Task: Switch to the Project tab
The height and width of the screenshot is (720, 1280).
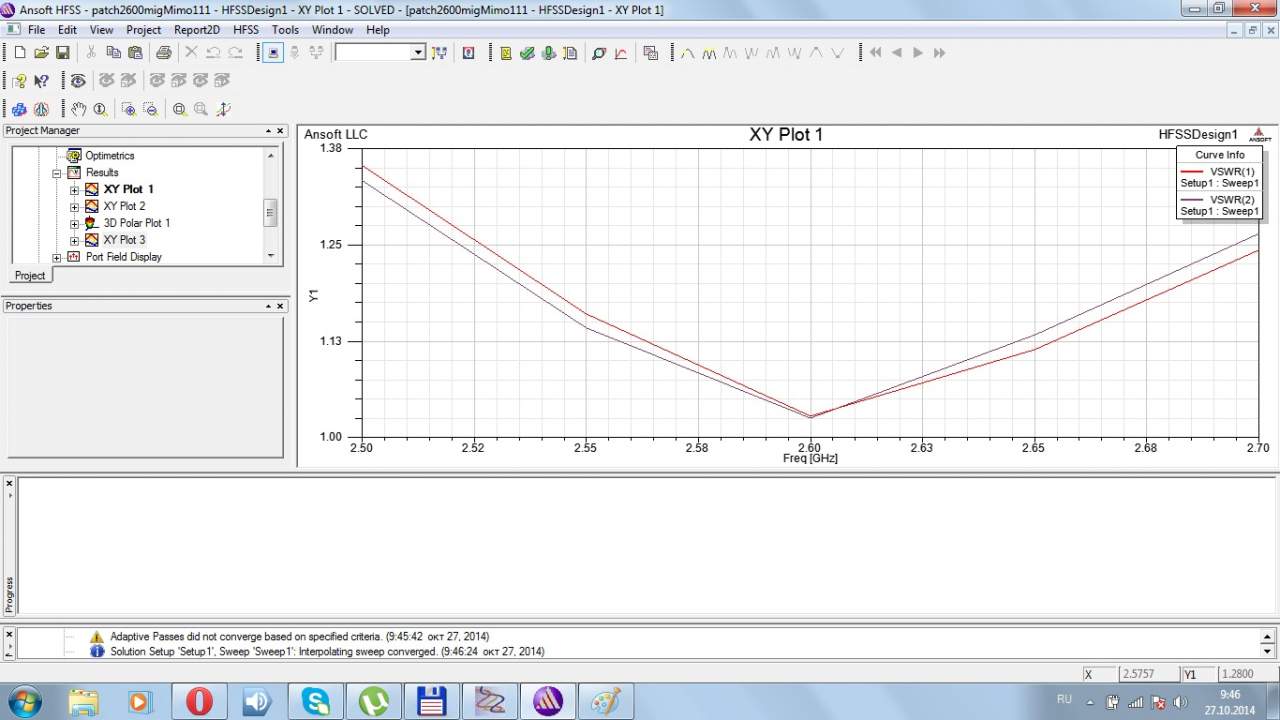Action: 29,275
